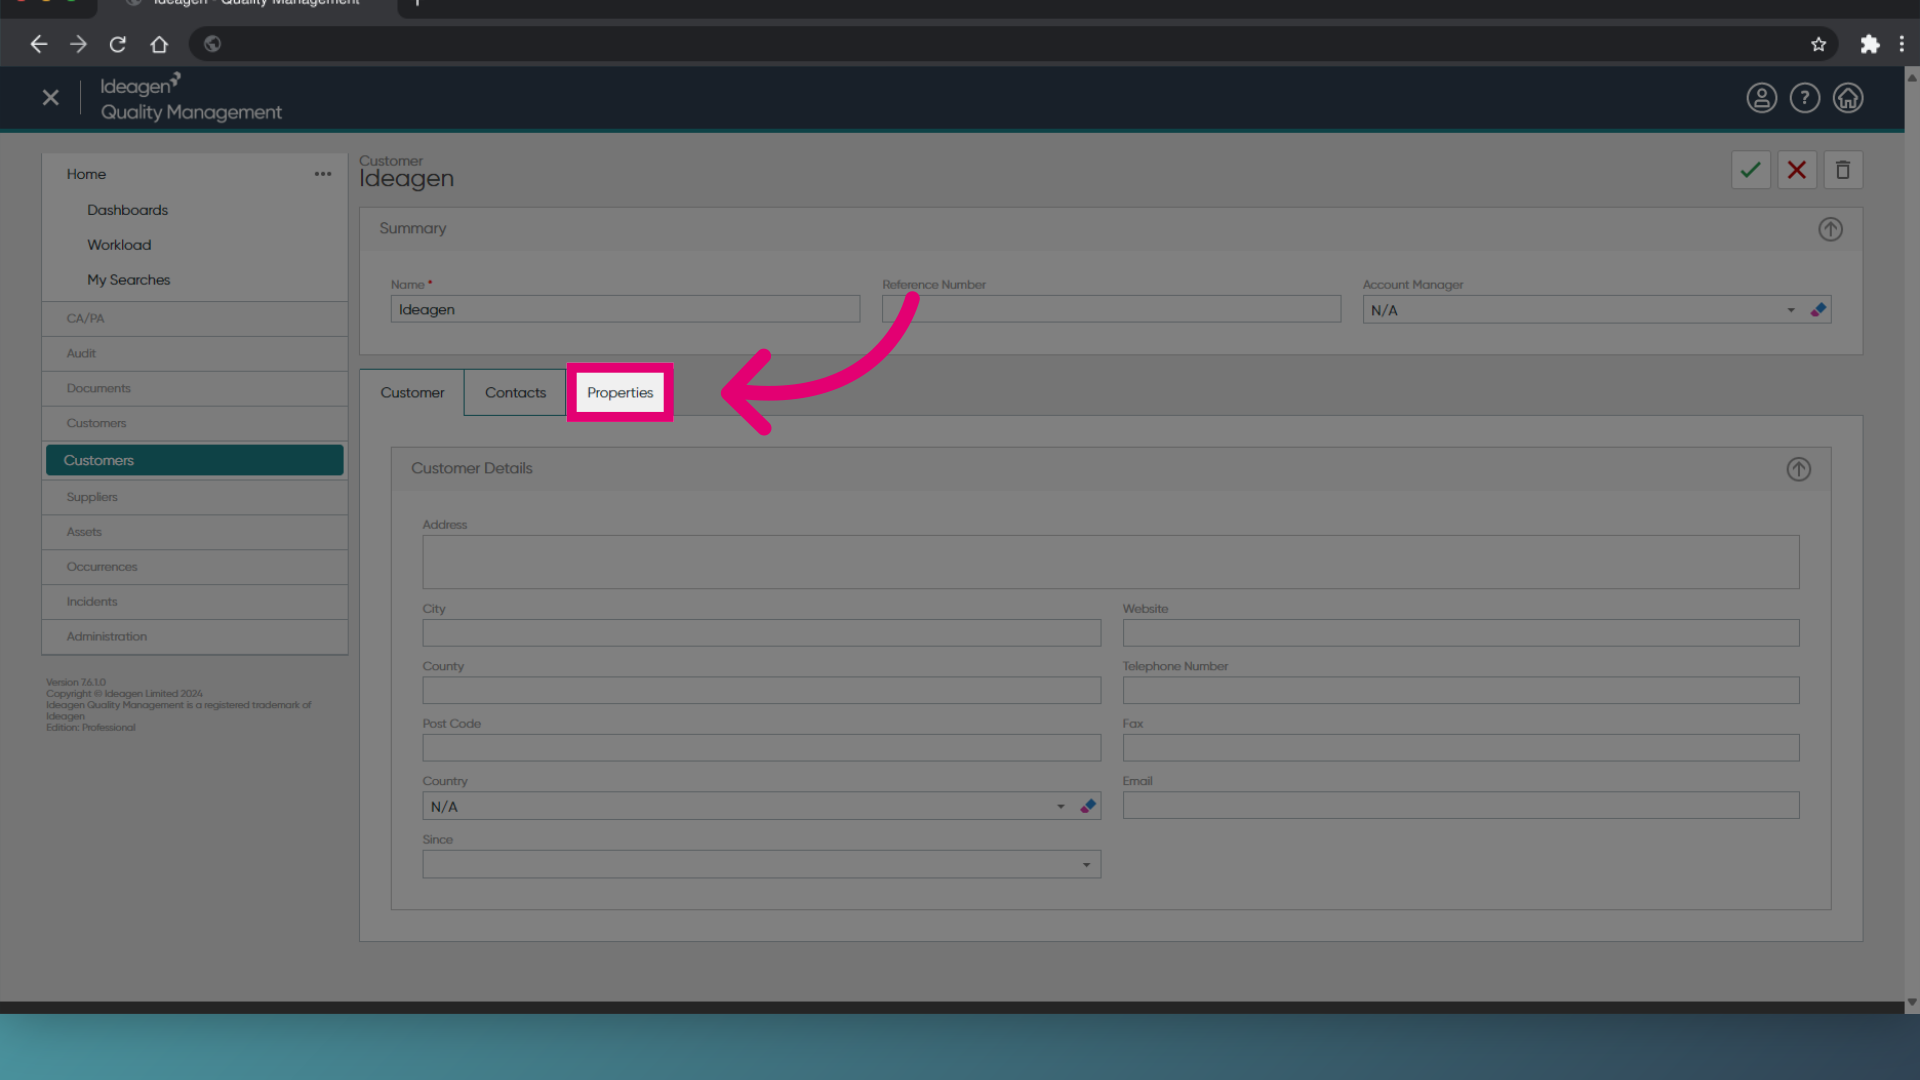Open the browser home page button
Viewport: 1920px width, 1080px height.
point(159,44)
